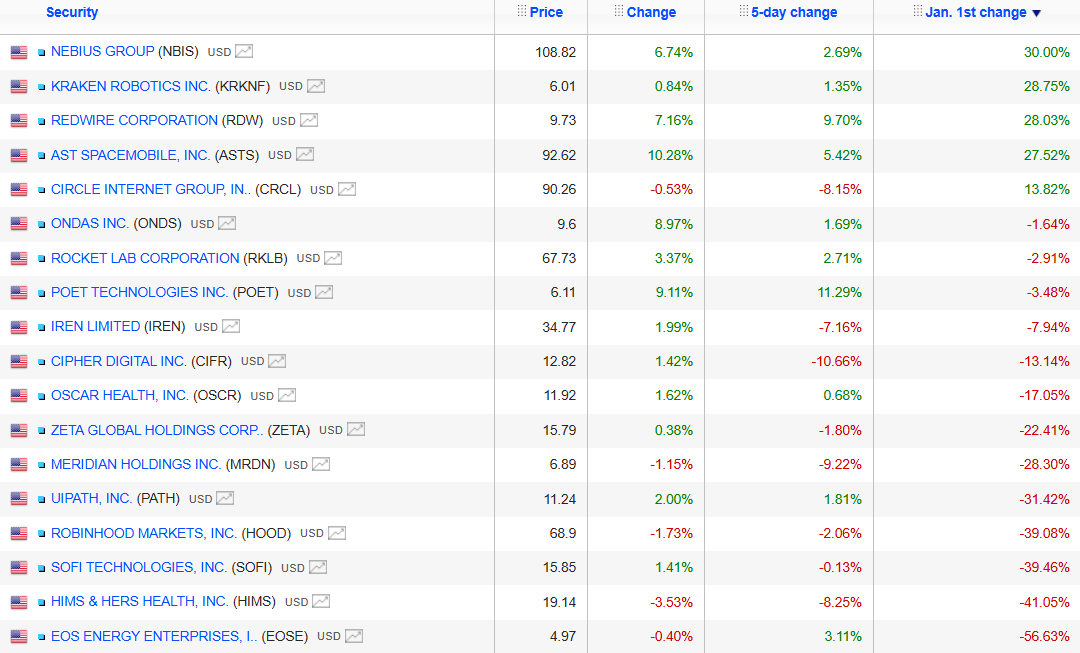
Task: Sort table by Price column
Action: click(546, 12)
